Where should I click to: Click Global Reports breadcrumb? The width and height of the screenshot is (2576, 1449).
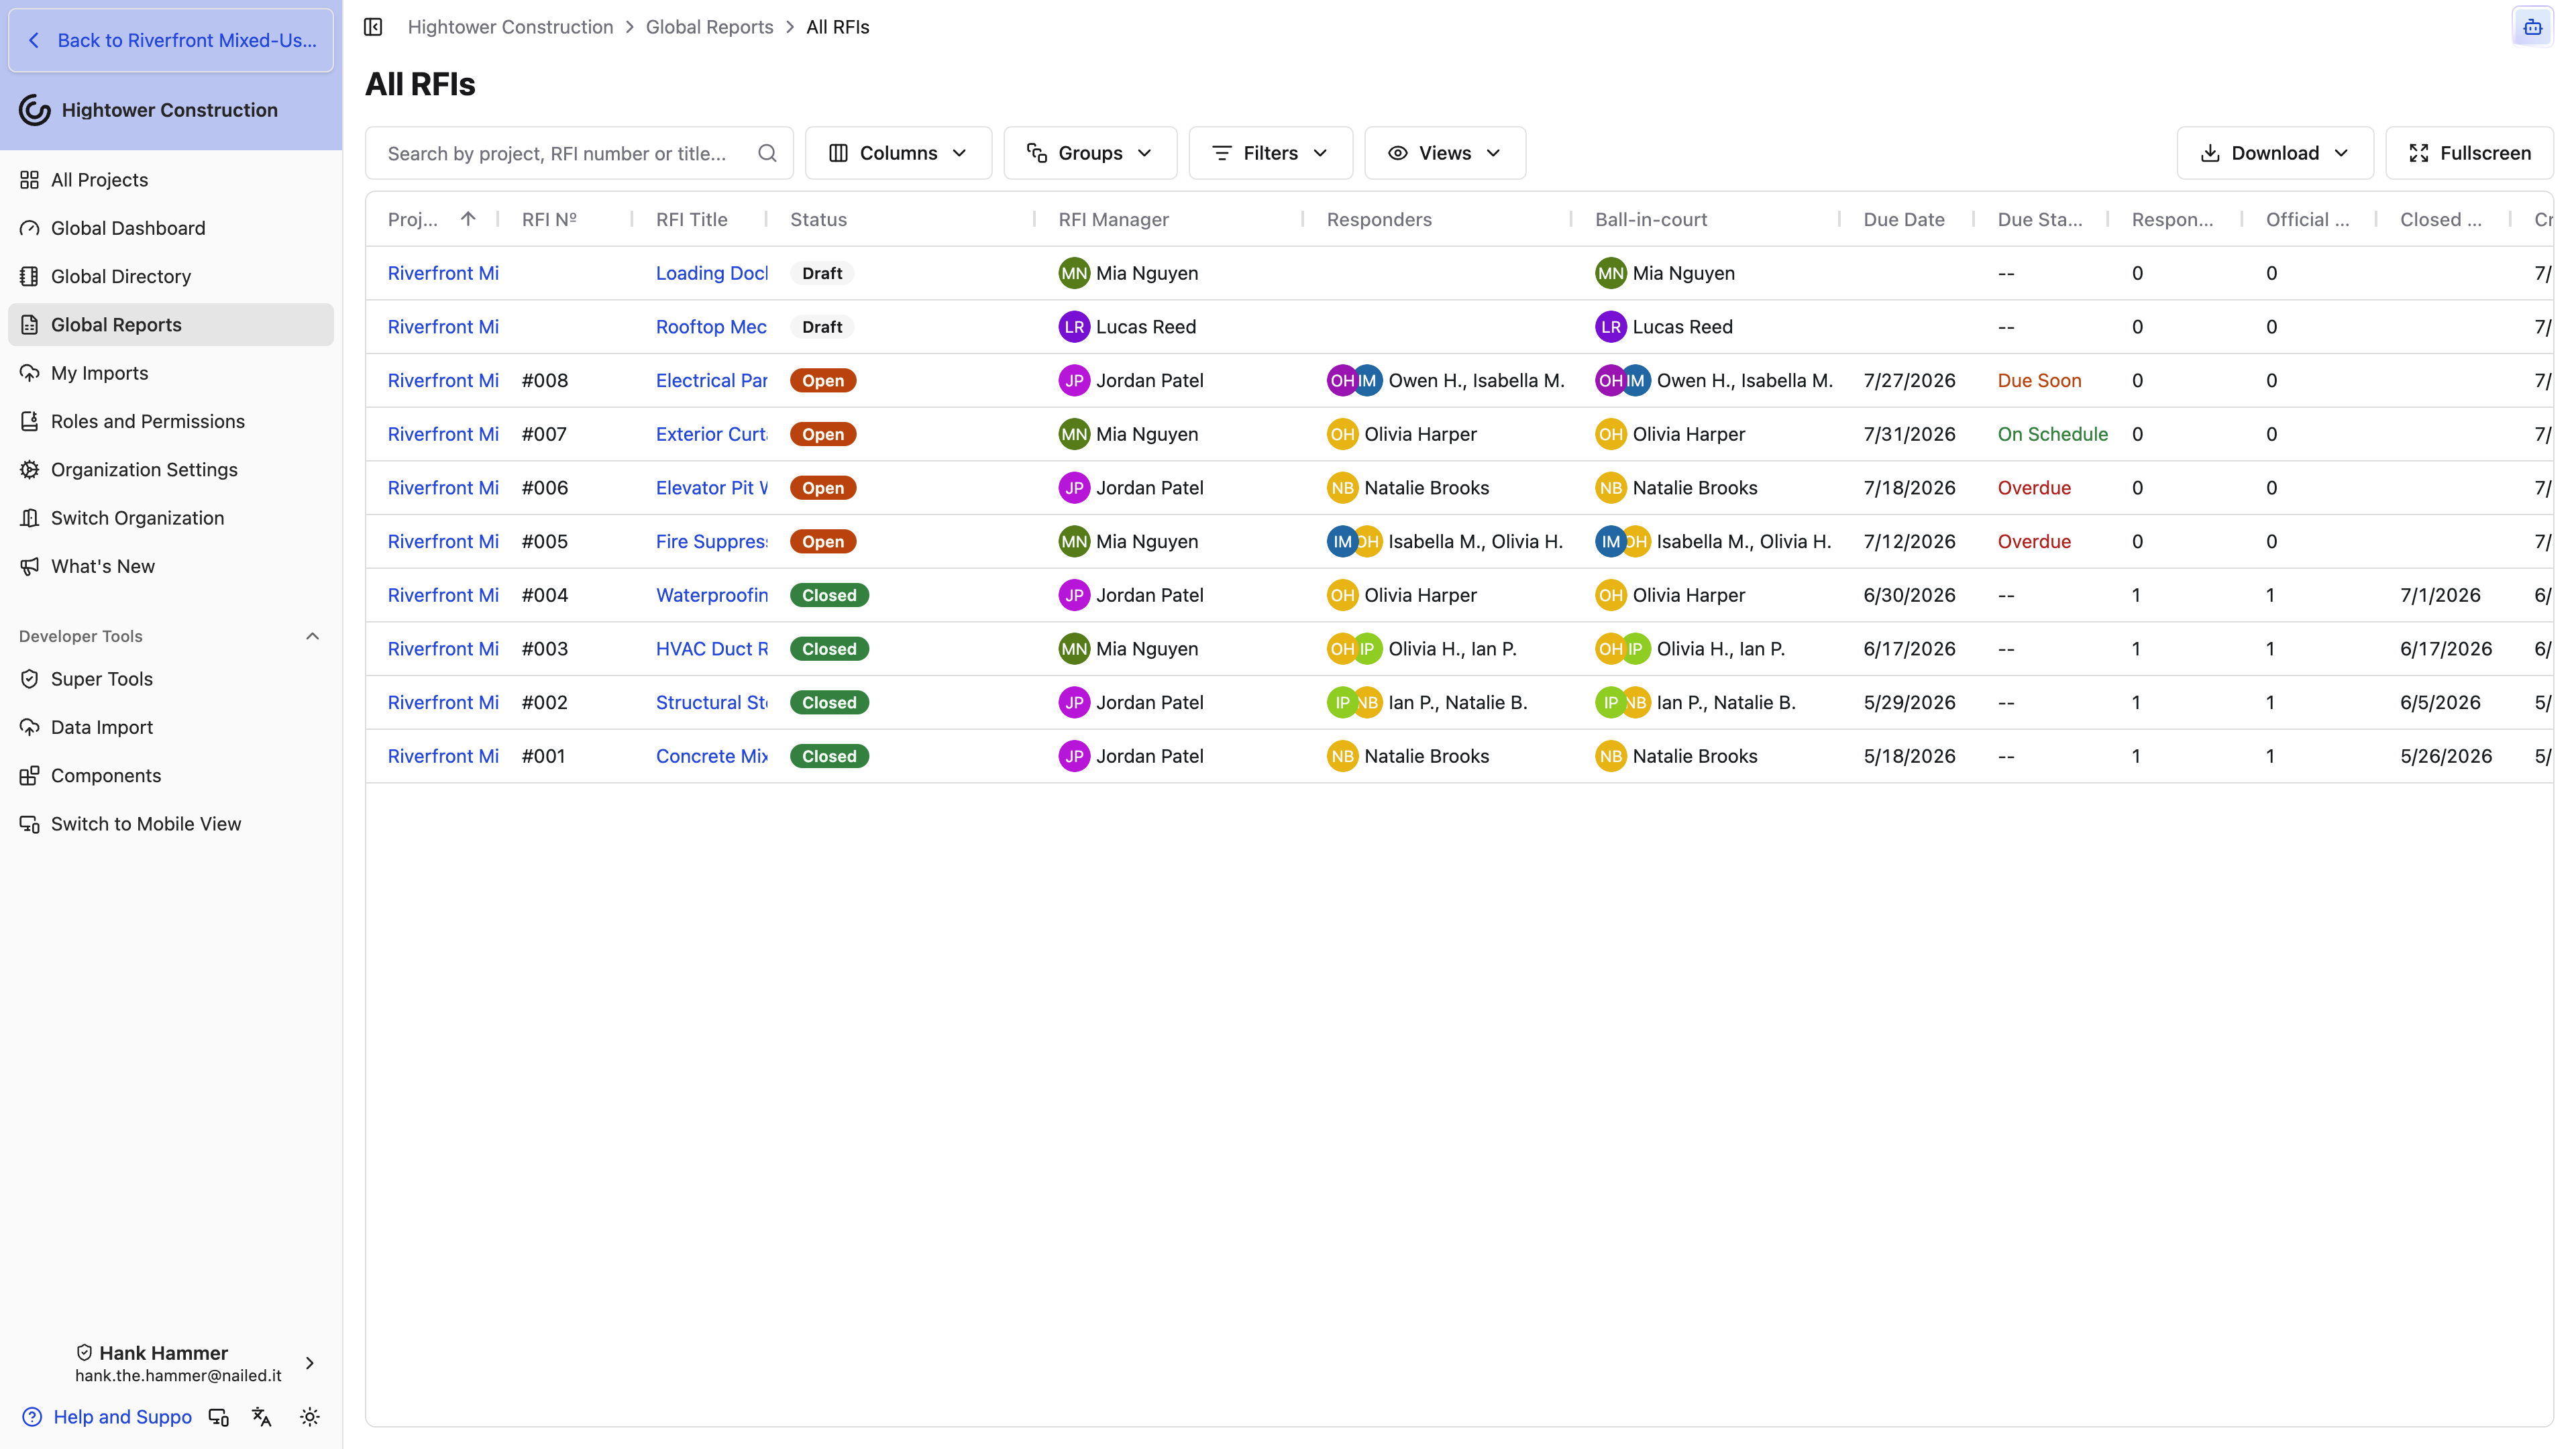[x=709, y=27]
